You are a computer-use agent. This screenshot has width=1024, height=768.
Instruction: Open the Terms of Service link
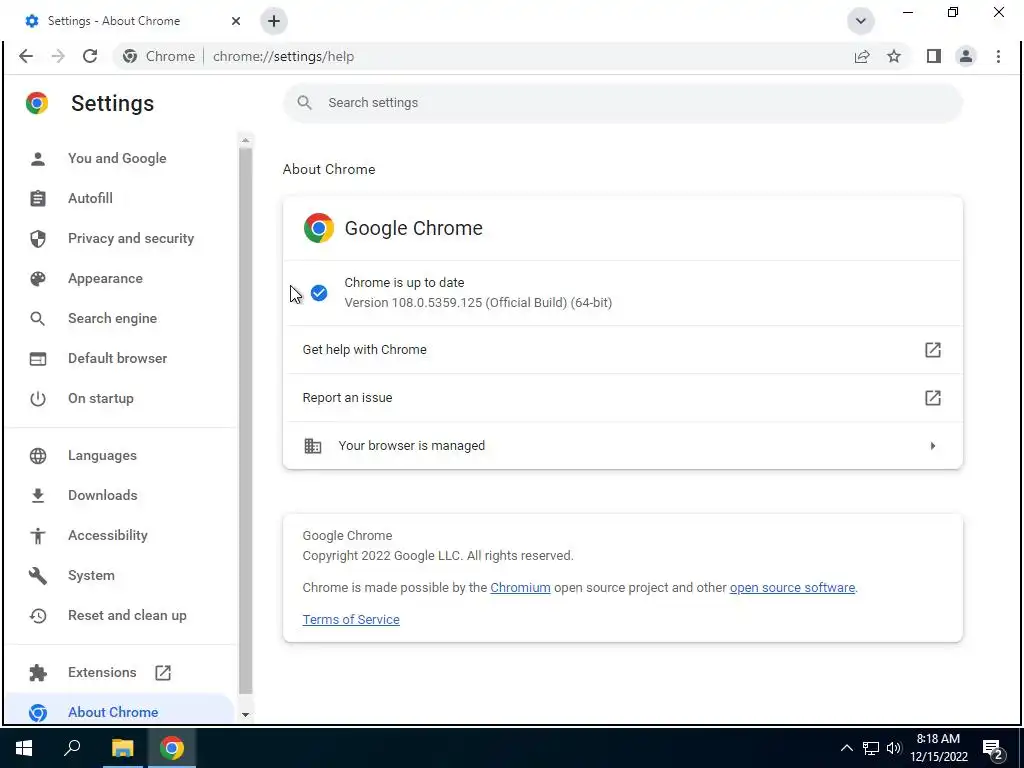351,620
